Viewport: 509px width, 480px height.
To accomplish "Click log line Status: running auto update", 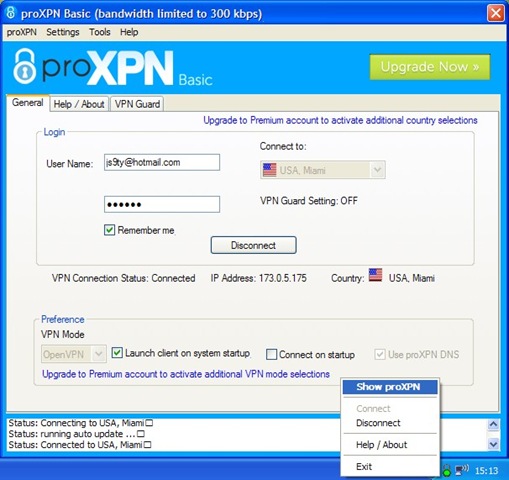I will tap(76, 434).
